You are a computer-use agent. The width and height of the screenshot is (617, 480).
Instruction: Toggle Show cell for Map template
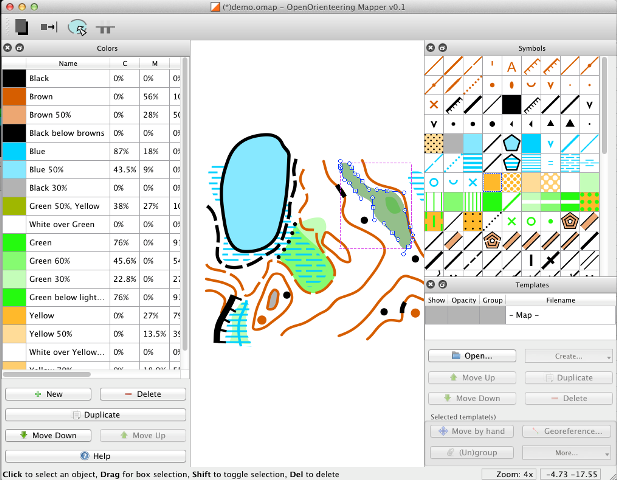coord(436,315)
